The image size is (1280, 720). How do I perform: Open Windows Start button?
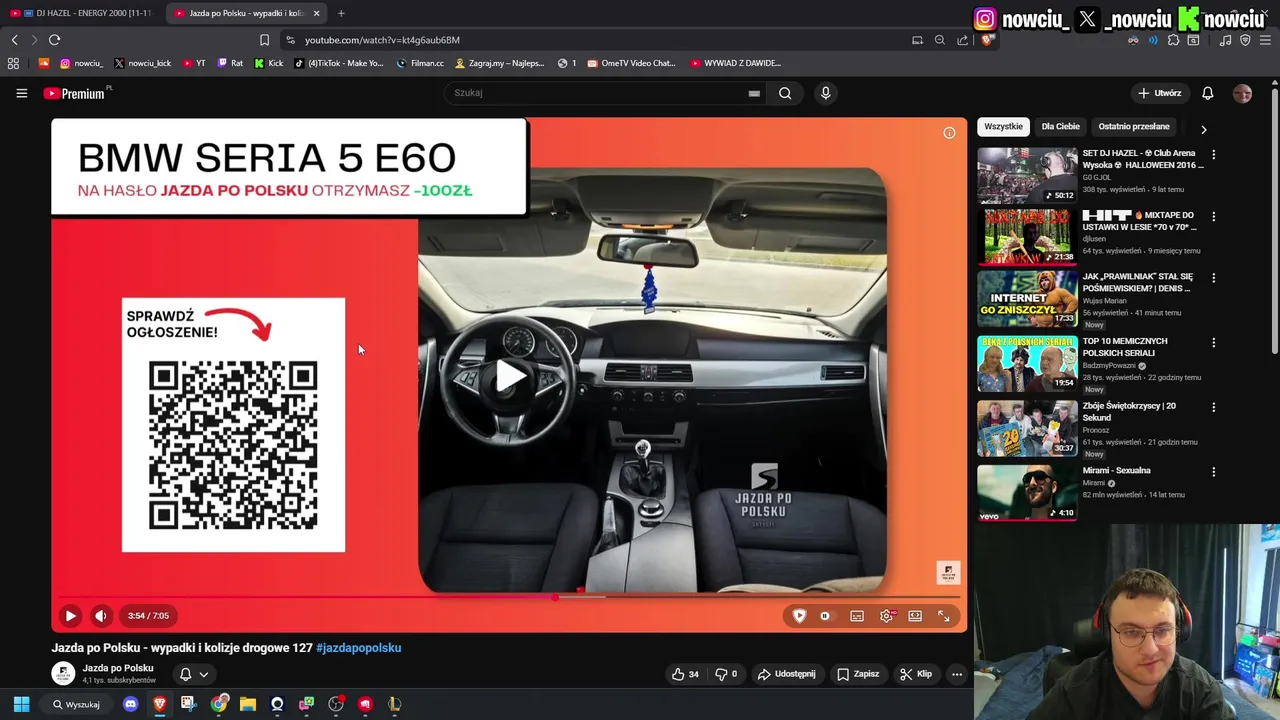click(x=21, y=704)
